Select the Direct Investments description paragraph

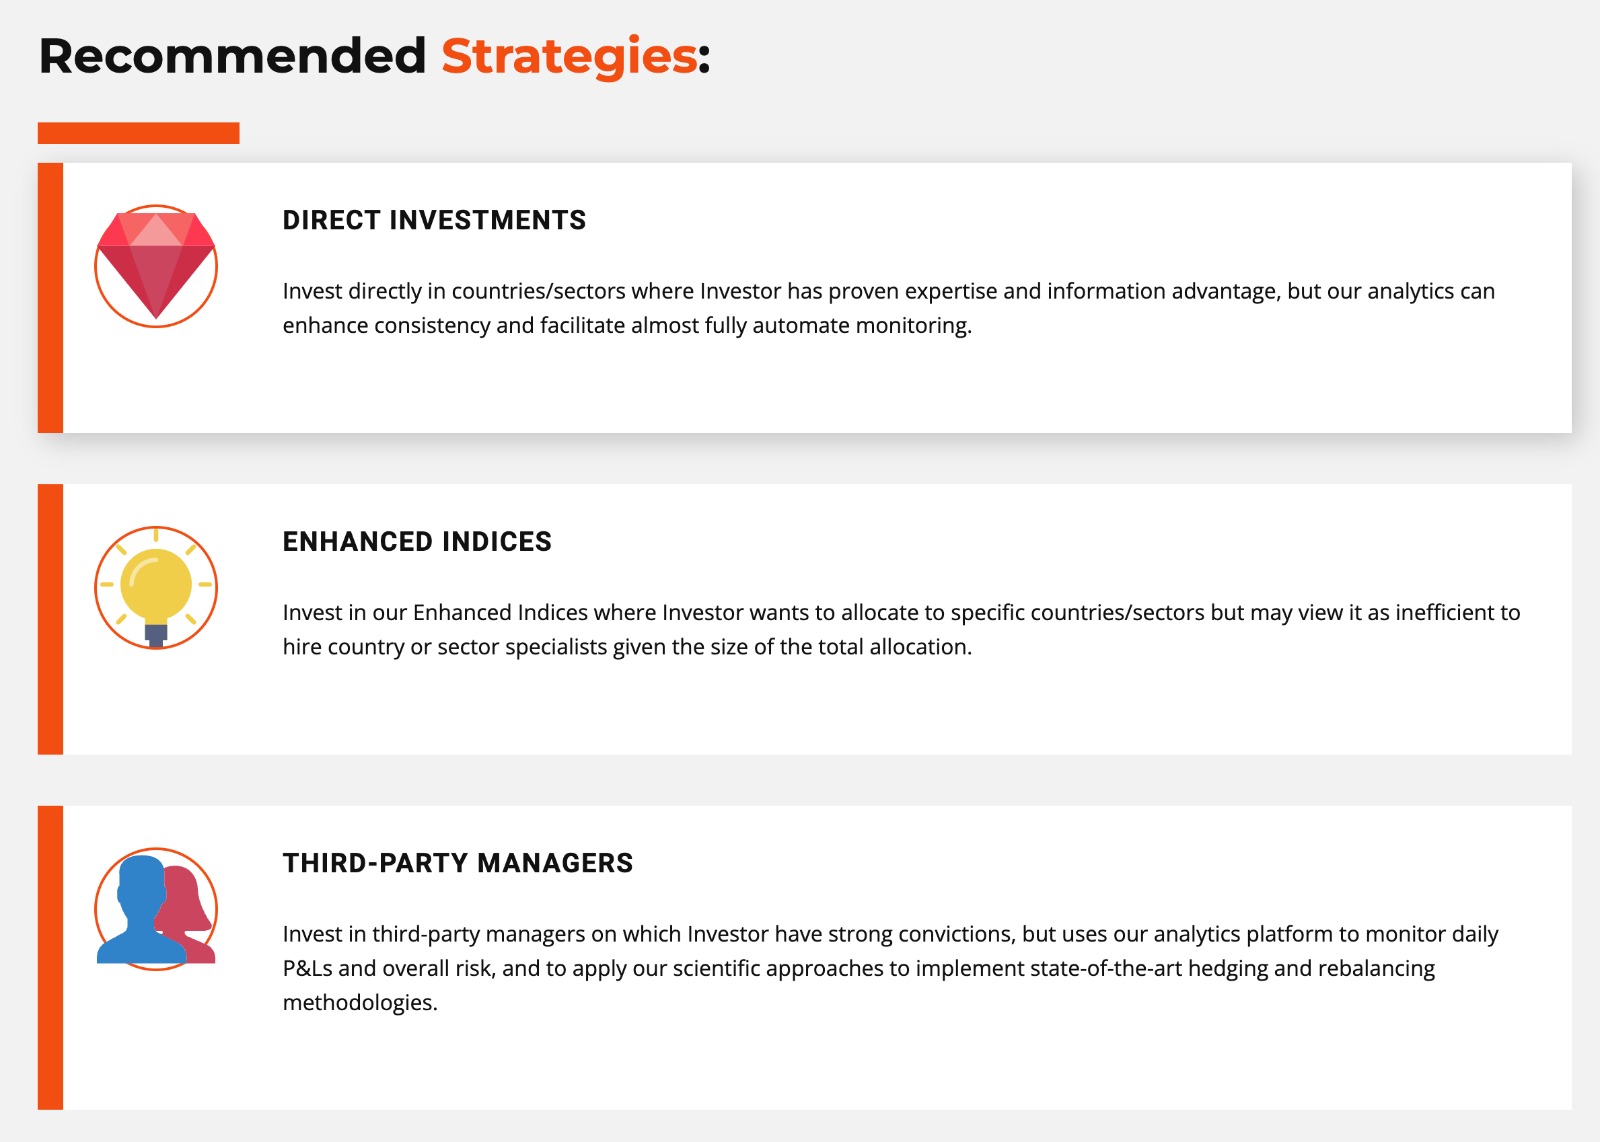[889, 308]
